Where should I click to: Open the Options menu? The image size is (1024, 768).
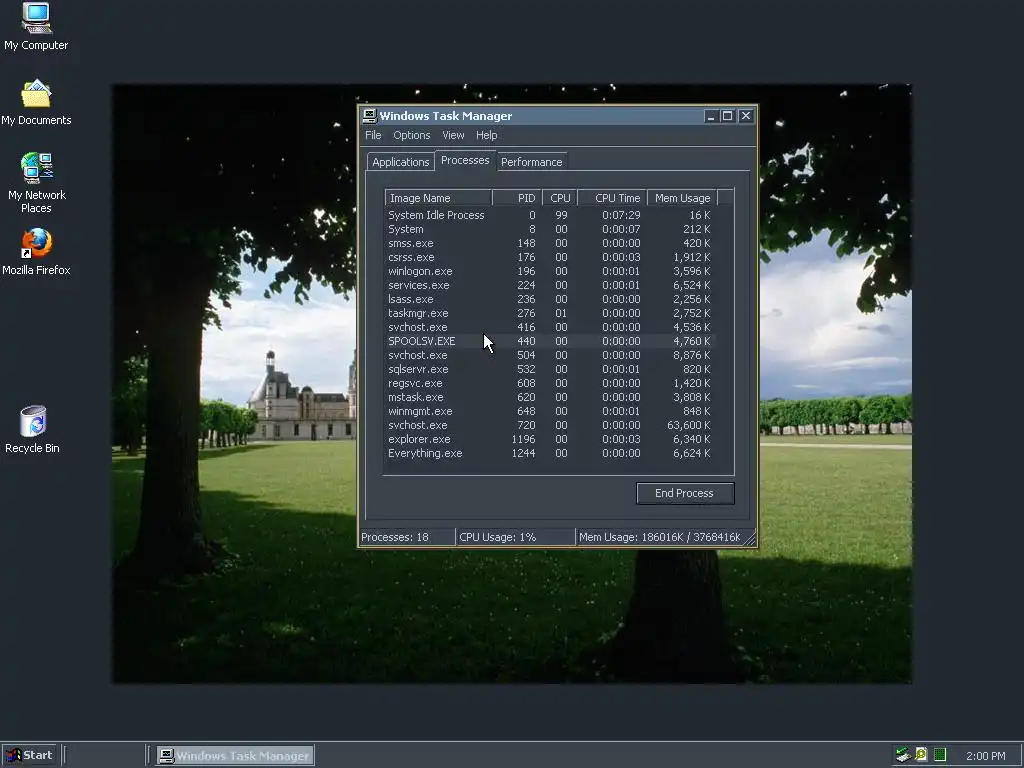411,135
